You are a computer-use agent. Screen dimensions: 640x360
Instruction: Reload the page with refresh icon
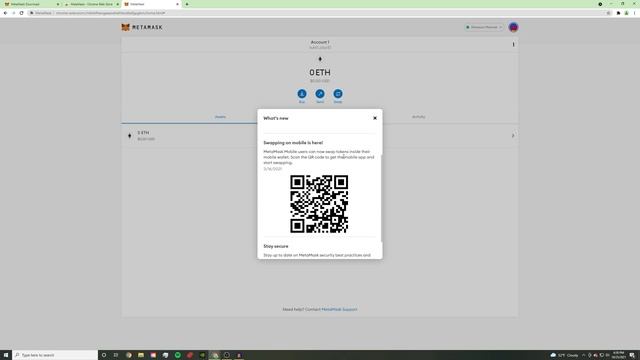click(22, 13)
